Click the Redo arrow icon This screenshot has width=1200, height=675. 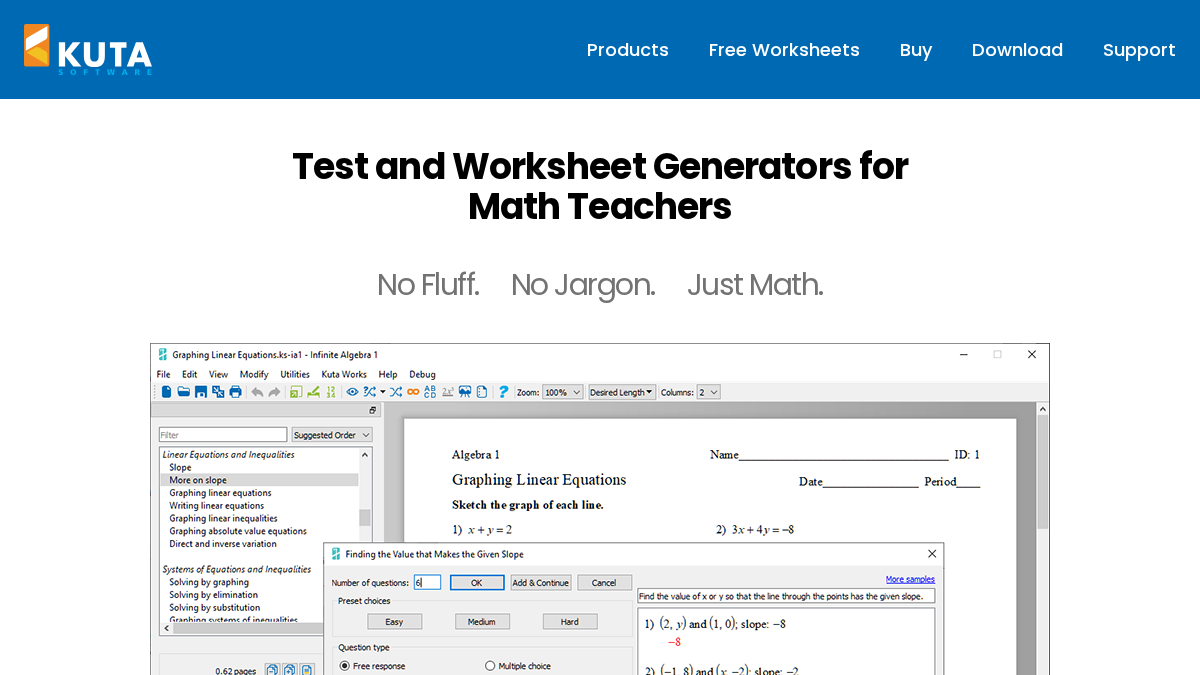[x=274, y=392]
